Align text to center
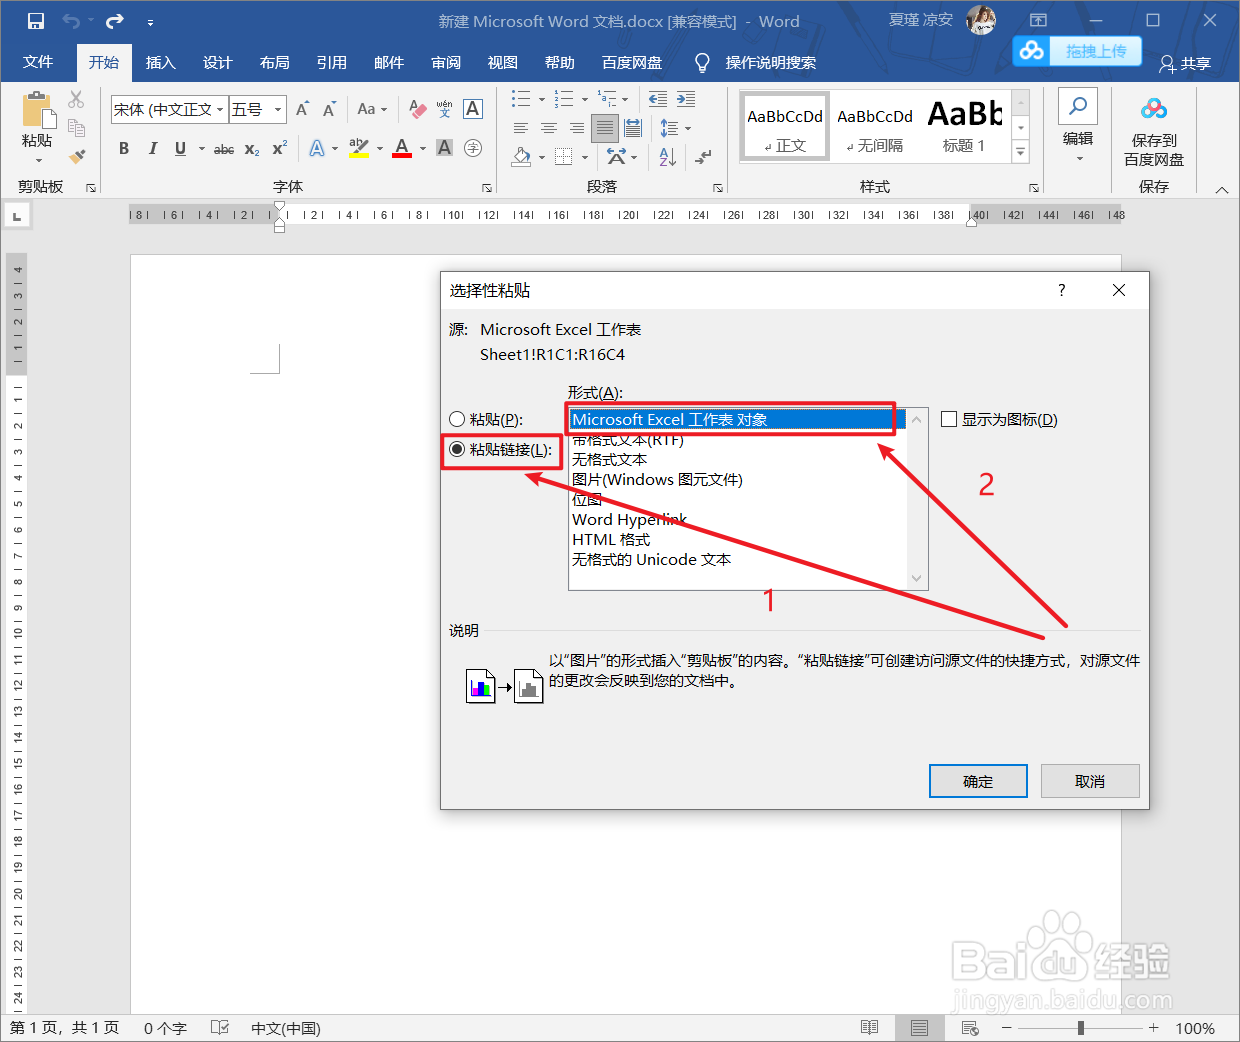The width and height of the screenshot is (1240, 1042). pyautogui.click(x=548, y=128)
